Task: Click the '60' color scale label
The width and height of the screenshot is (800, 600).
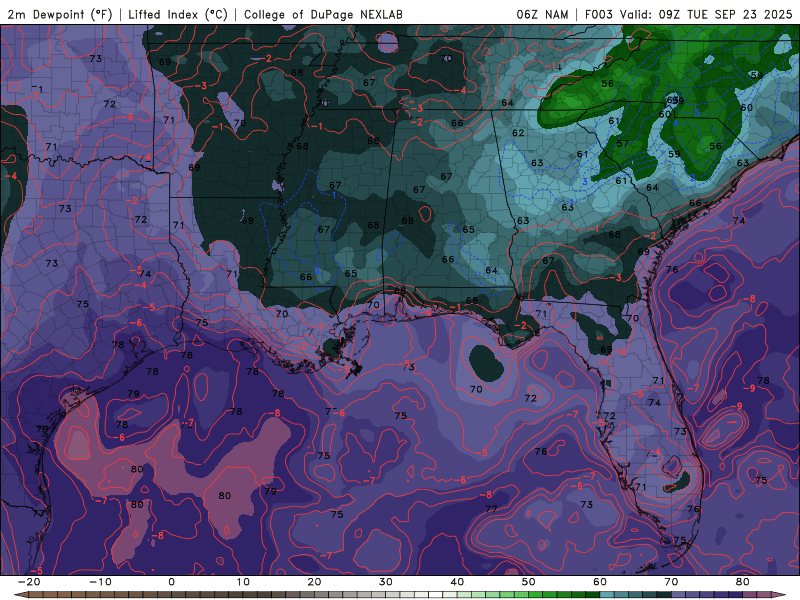Action: point(600,582)
